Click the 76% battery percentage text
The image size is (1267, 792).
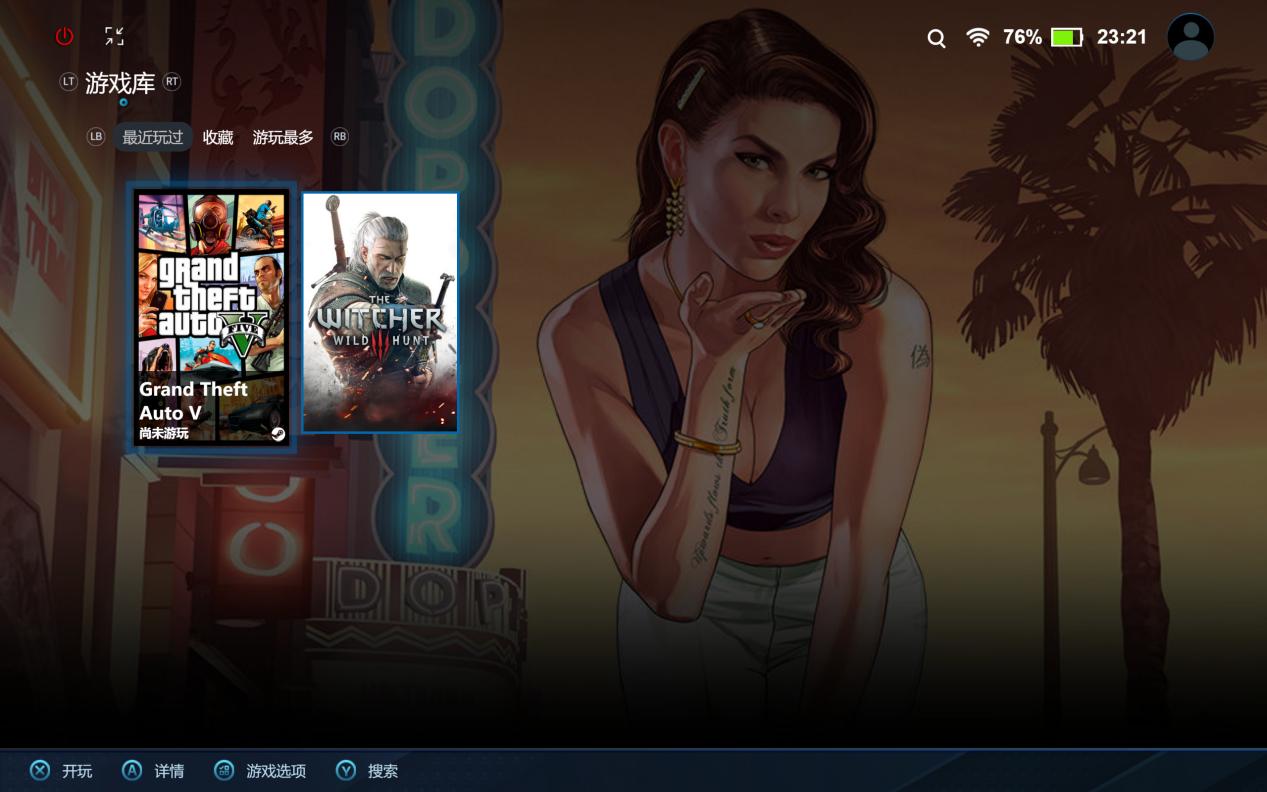coord(1022,37)
